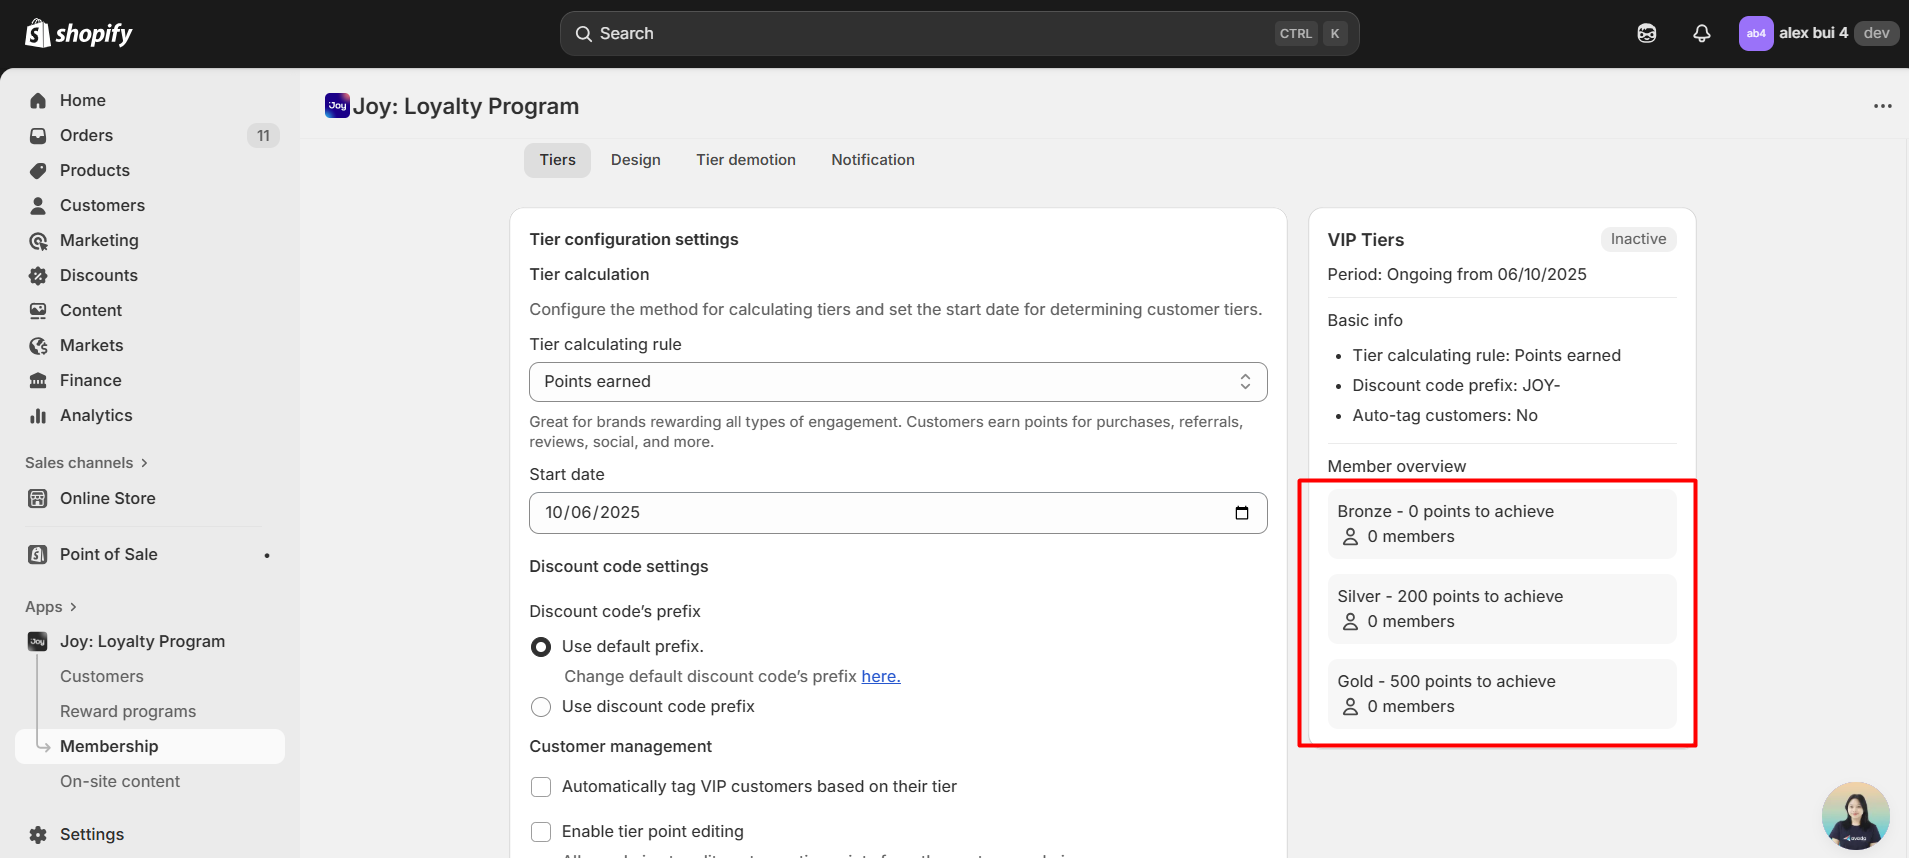Click the Shopify logo
The width and height of the screenshot is (1909, 858).
[x=78, y=34]
